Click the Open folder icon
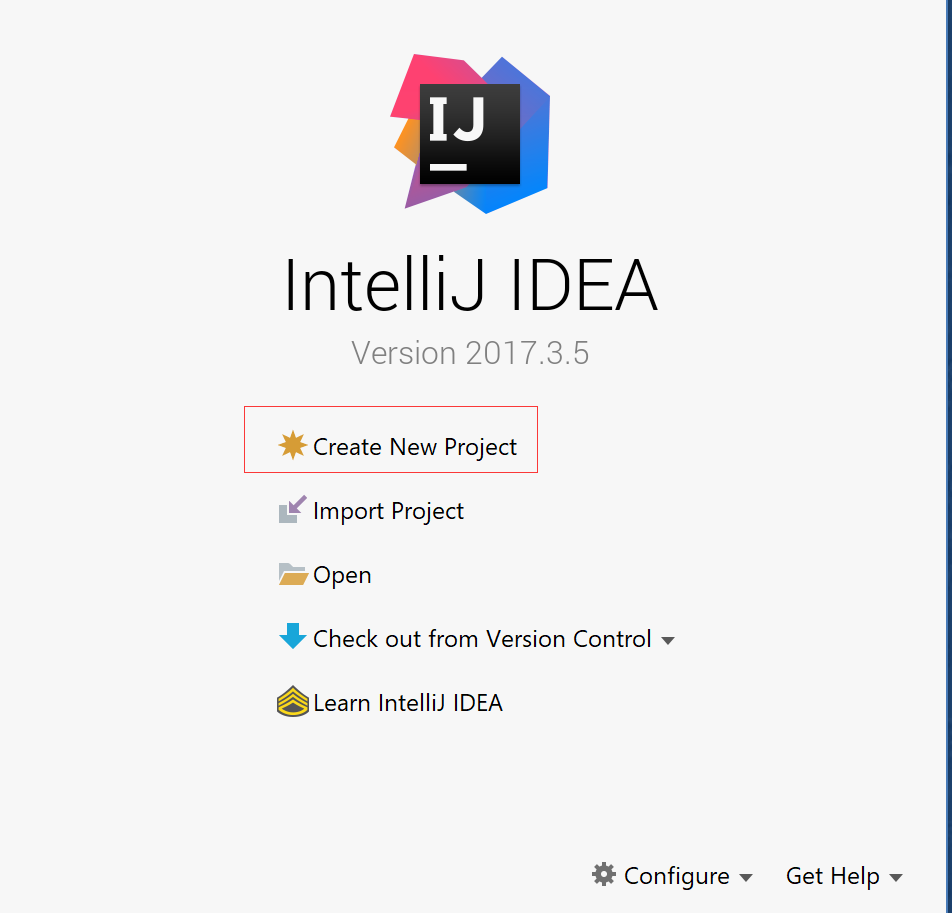The image size is (952, 913). pyautogui.click(x=293, y=574)
